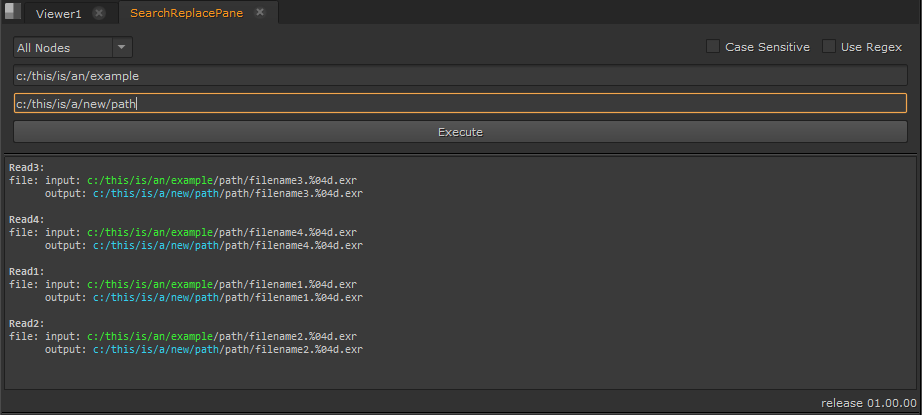Select the output line for filename2.%04d.exr
The width and height of the screenshot is (922, 415).
pyautogui.click(x=204, y=349)
